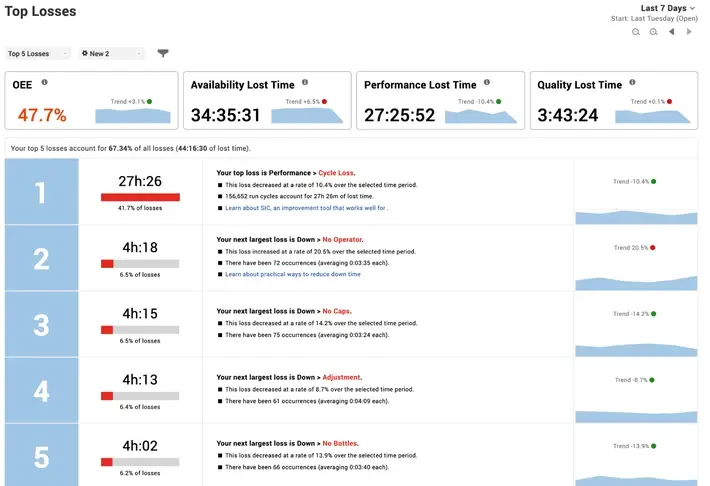Open the New 2 view dropdown
This screenshot has height=486, width=710.
tap(111, 53)
